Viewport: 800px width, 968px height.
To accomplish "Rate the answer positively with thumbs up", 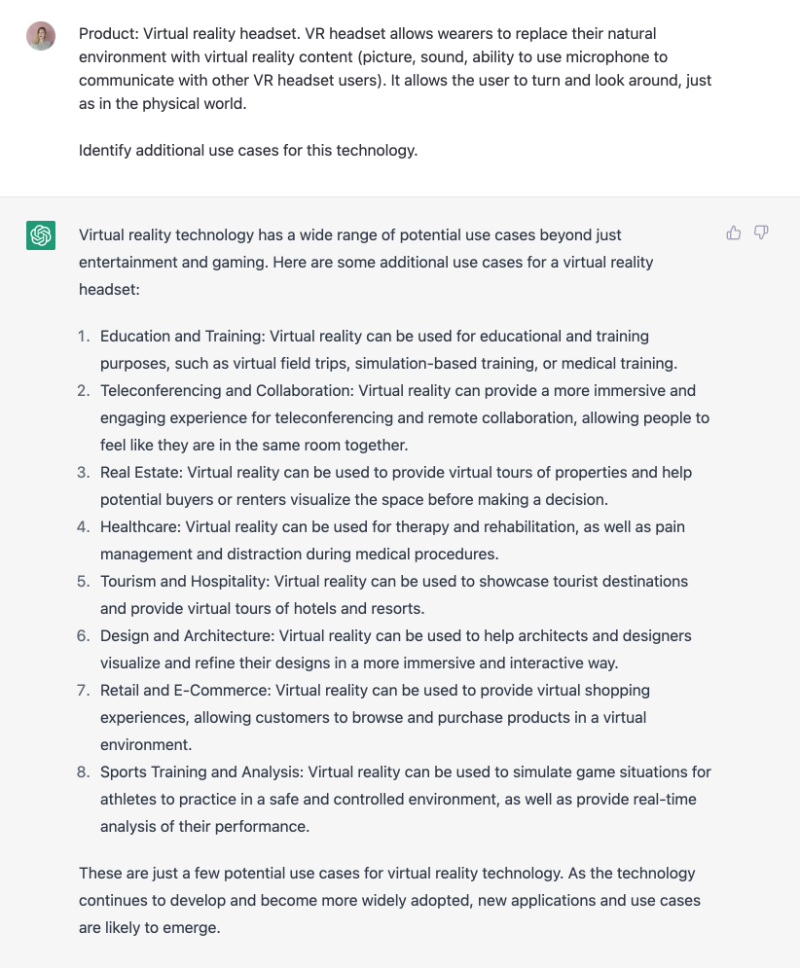I will click(733, 232).
